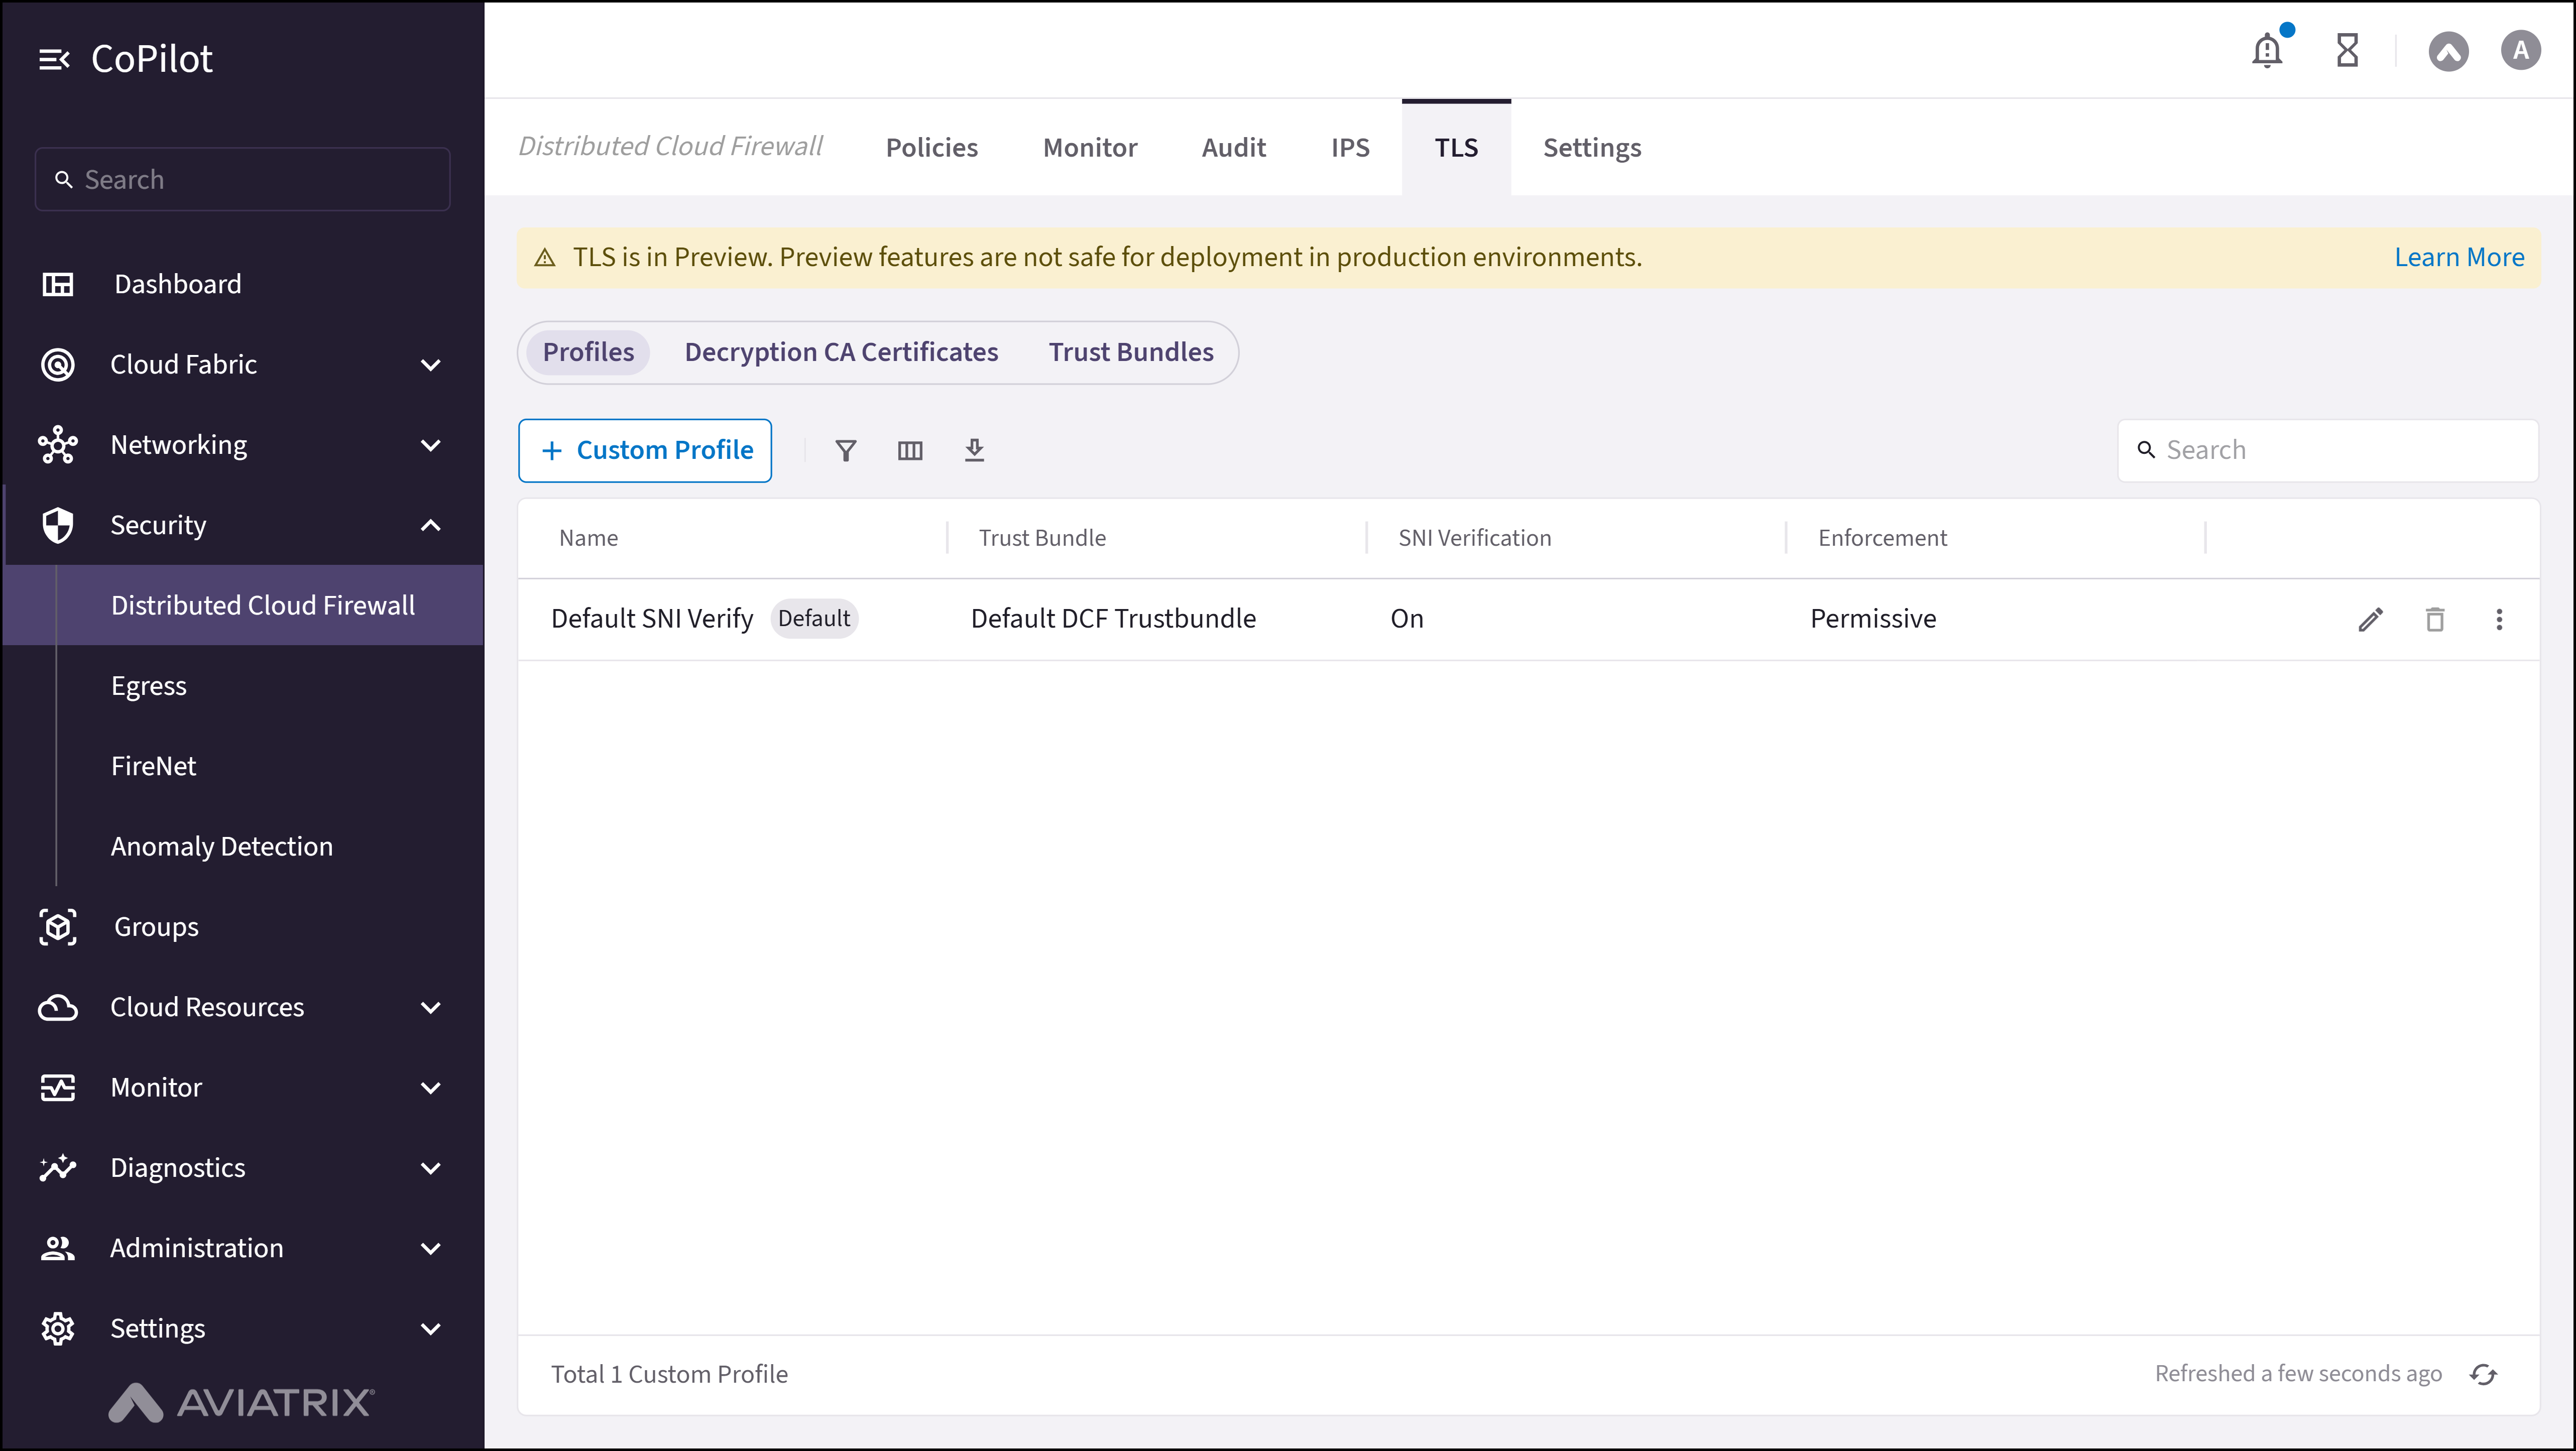Click the Diagnostics icon
This screenshot has width=2576, height=1451.
pyautogui.click(x=58, y=1168)
